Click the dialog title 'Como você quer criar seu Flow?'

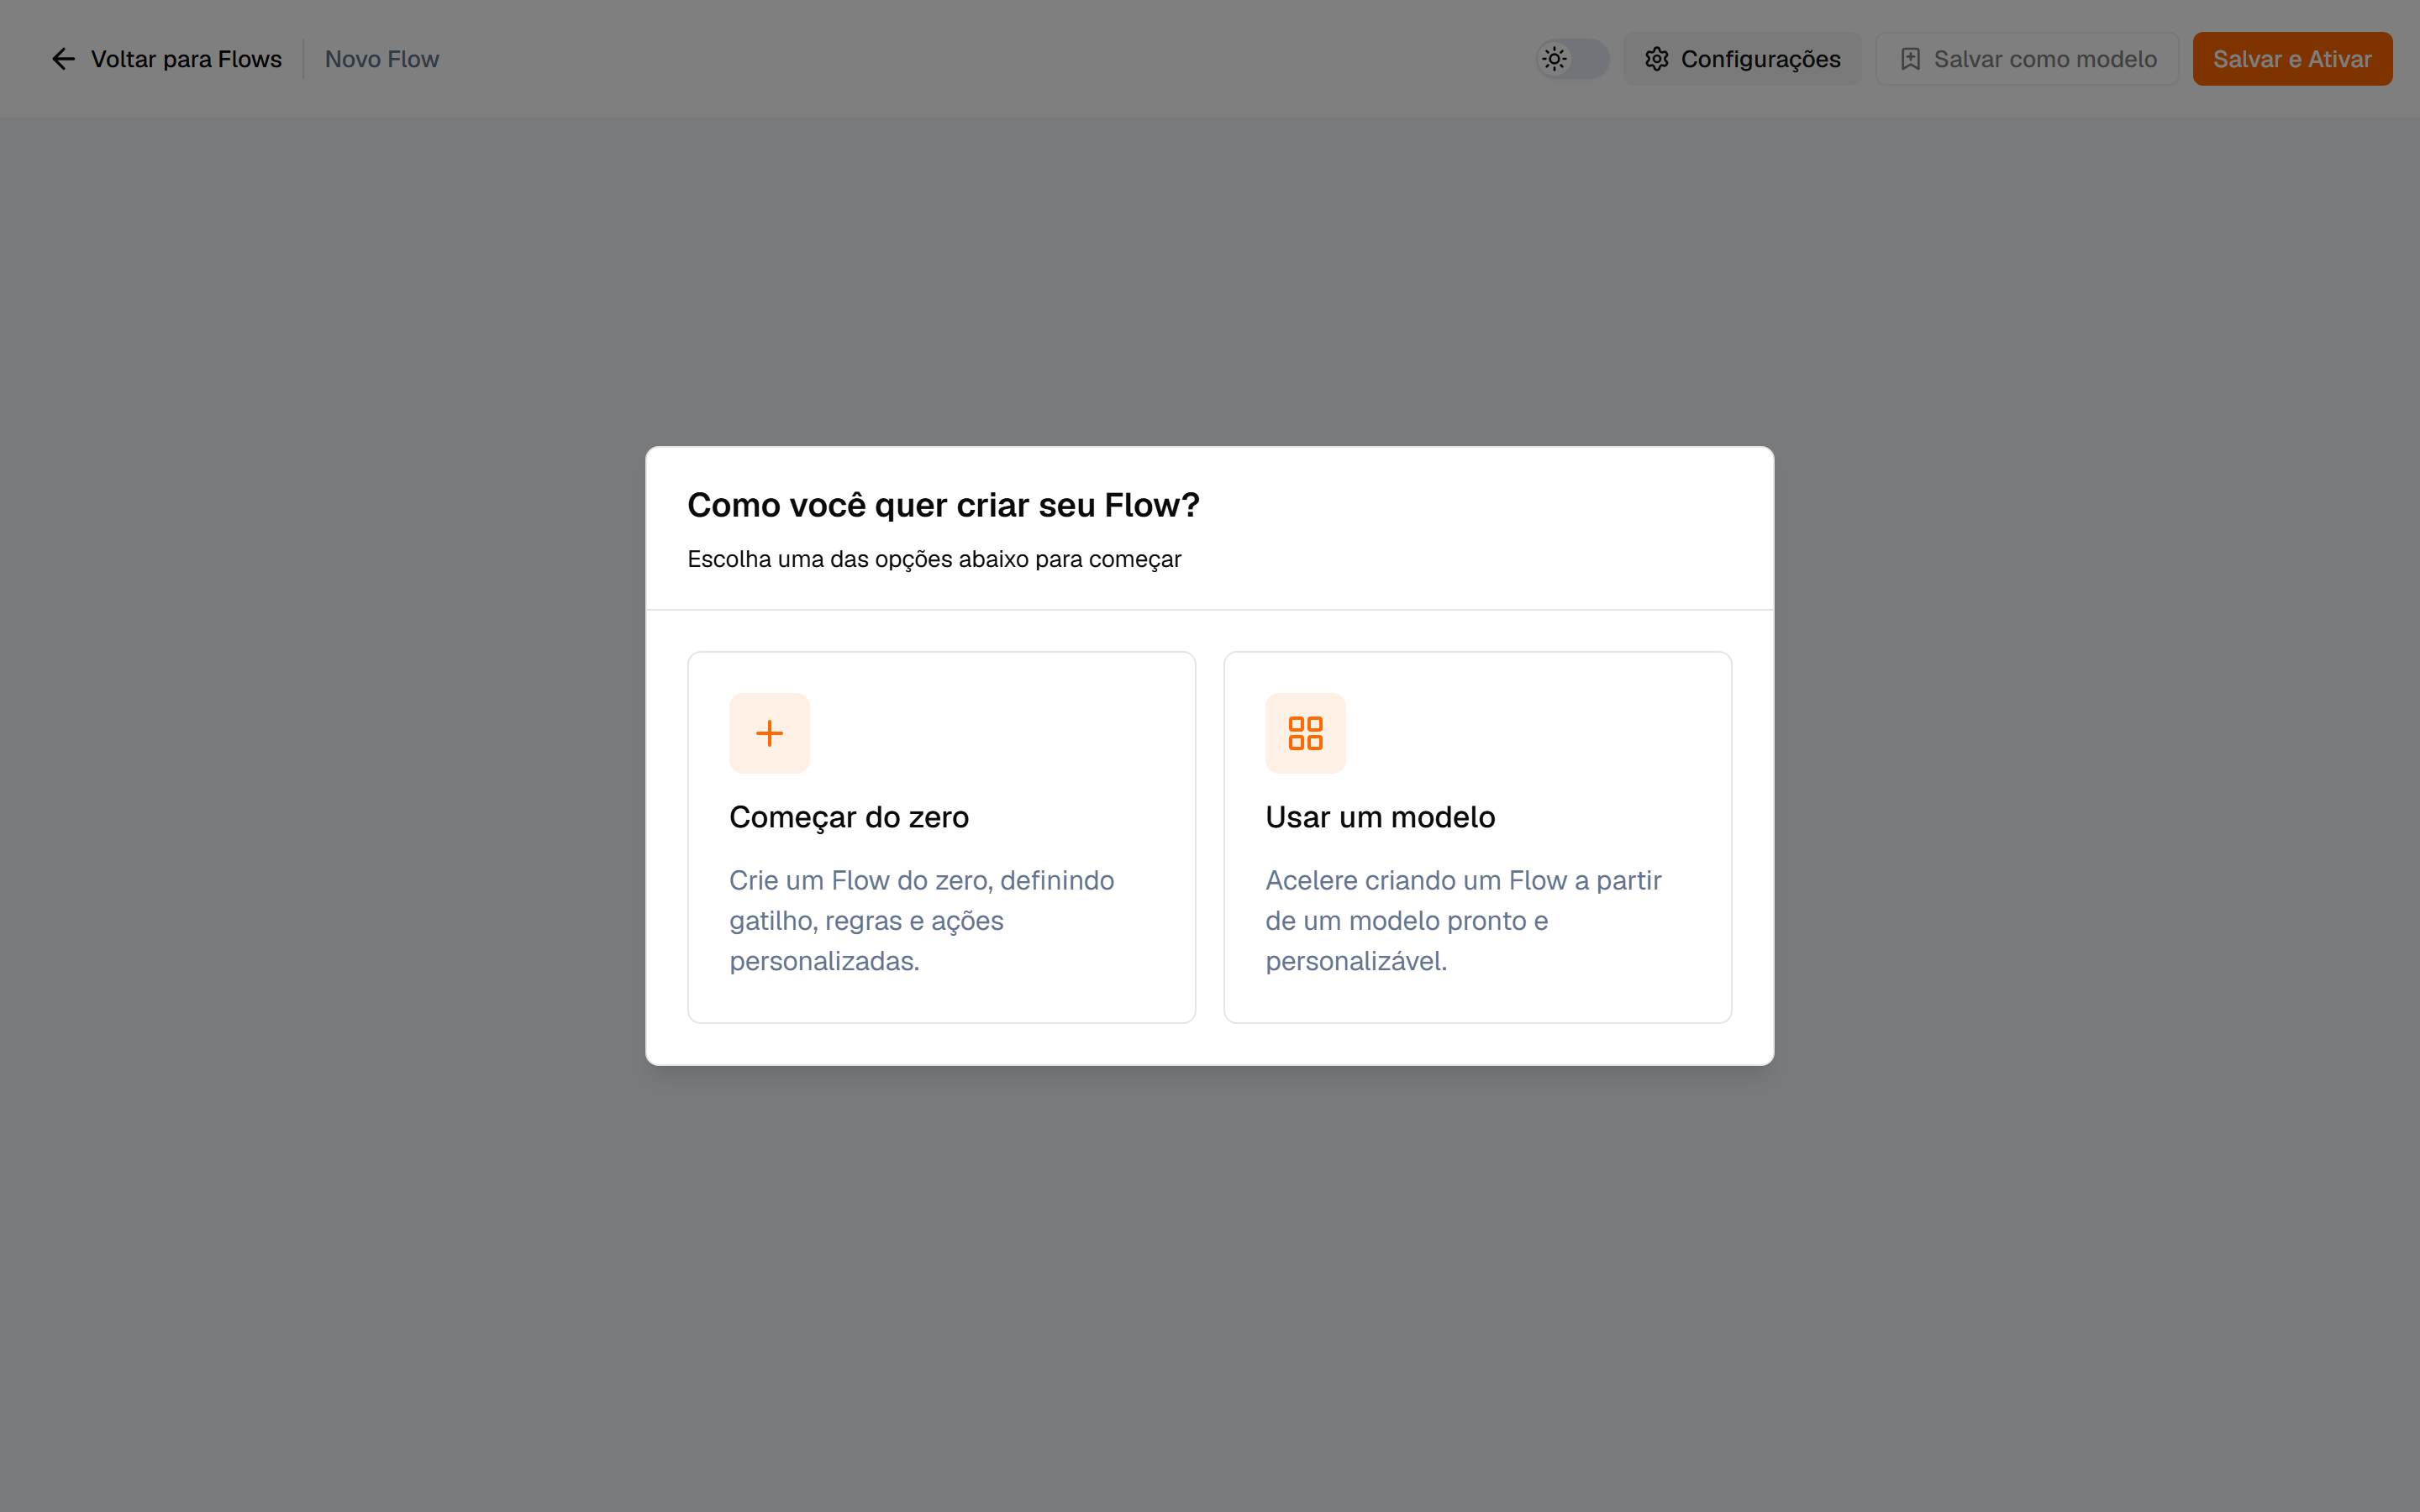(x=943, y=505)
